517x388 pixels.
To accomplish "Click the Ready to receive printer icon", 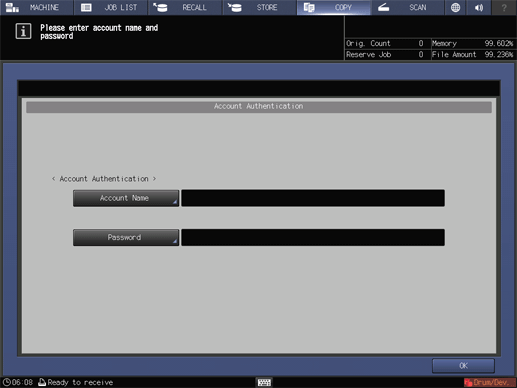I will click(x=42, y=382).
